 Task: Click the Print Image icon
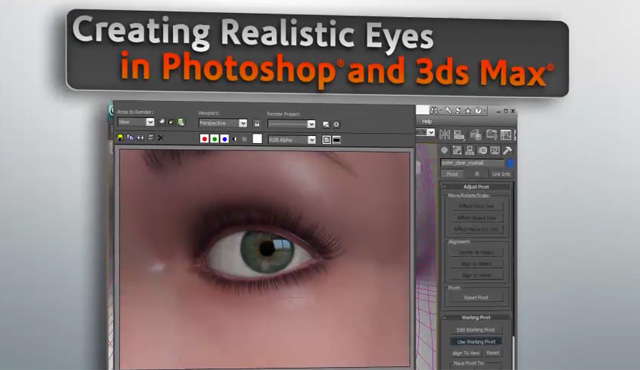point(151,137)
